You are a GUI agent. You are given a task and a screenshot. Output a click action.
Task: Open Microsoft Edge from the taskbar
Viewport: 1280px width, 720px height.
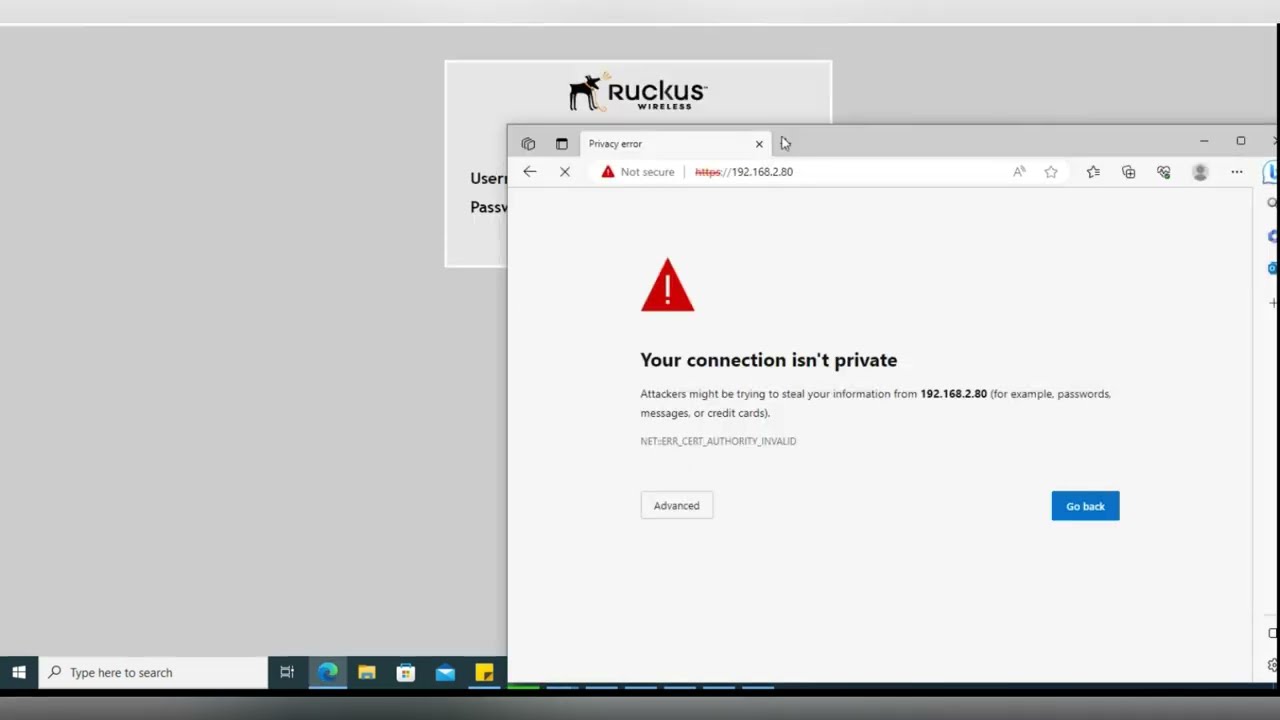pyautogui.click(x=328, y=673)
